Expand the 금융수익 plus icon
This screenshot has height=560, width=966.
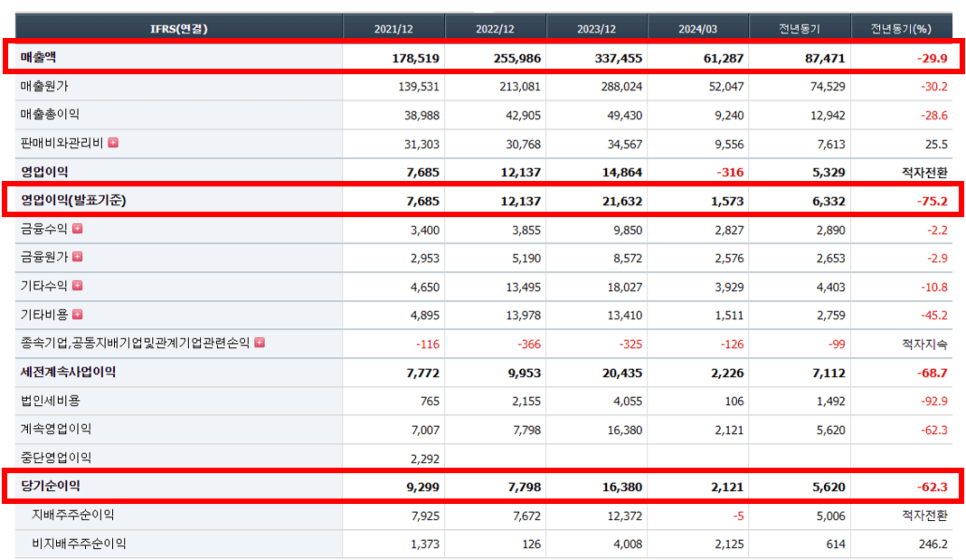pyautogui.click(x=78, y=229)
